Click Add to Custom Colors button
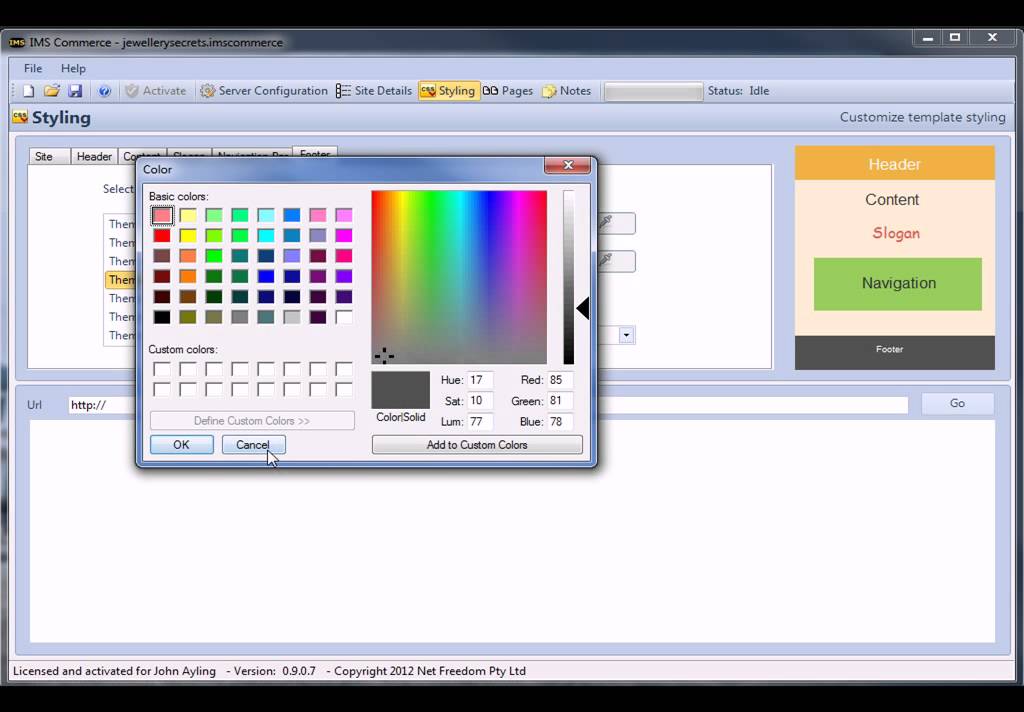 tap(477, 445)
